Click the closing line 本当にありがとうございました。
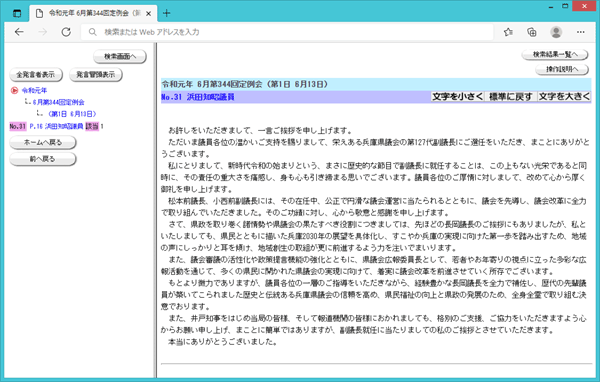 pos(222,342)
